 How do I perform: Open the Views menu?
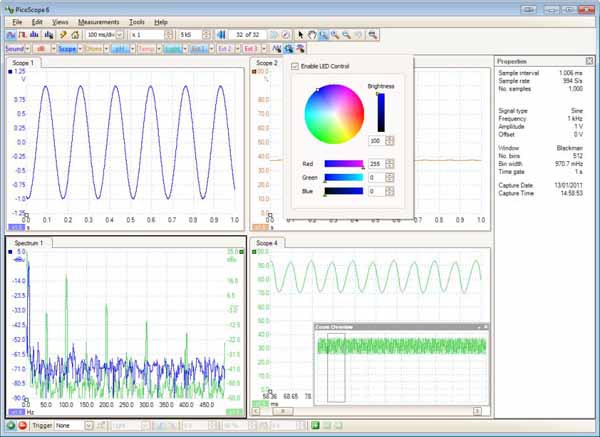point(60,22)
